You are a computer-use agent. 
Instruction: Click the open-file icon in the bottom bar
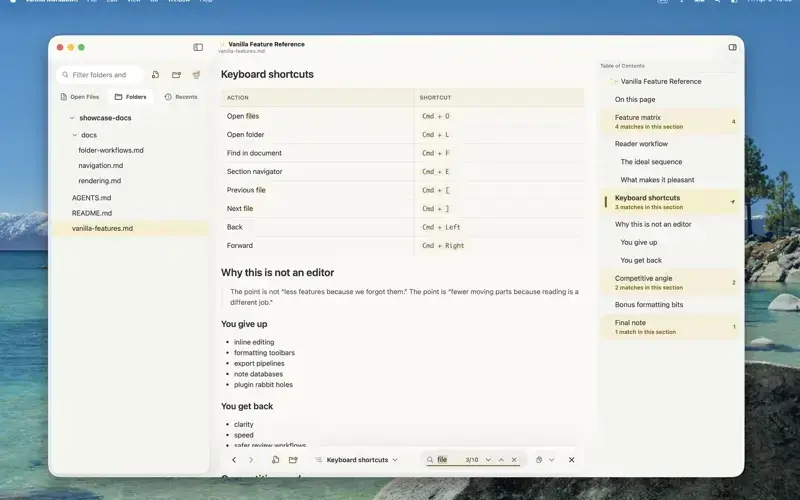tap(276, 460)
